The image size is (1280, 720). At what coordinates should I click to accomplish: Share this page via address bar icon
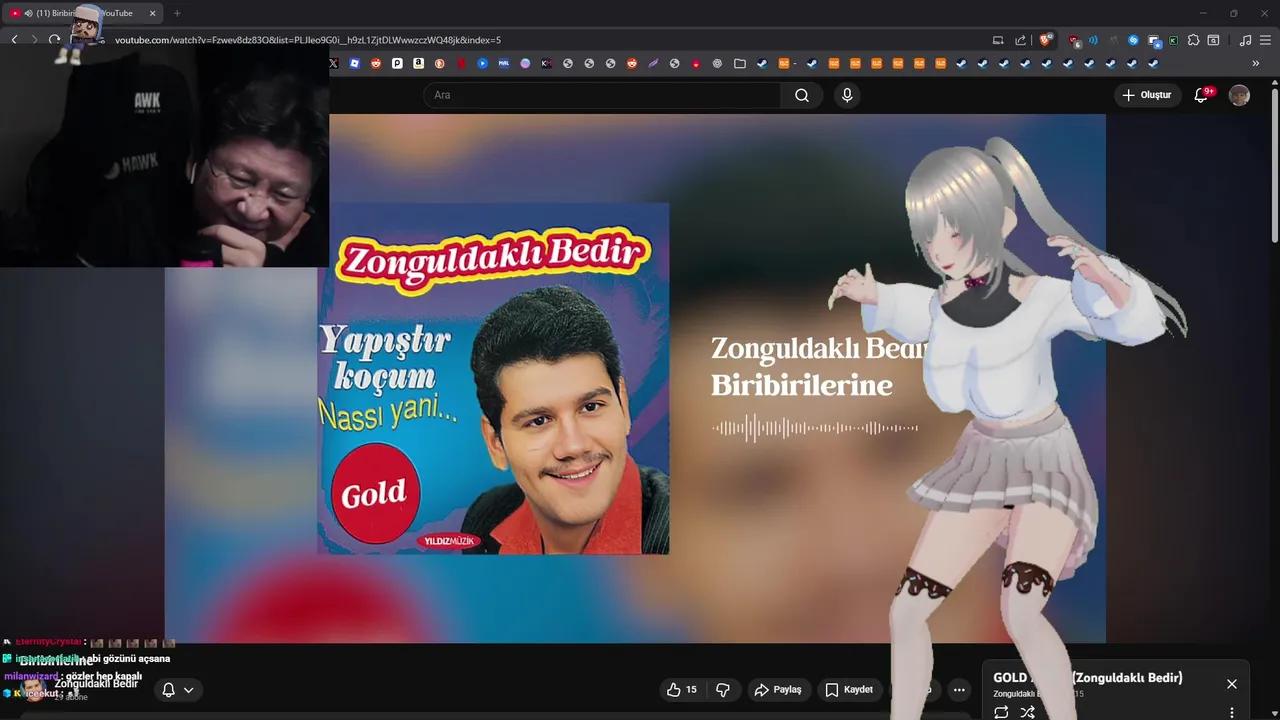pyautogui.click(x=1020, y=40)
